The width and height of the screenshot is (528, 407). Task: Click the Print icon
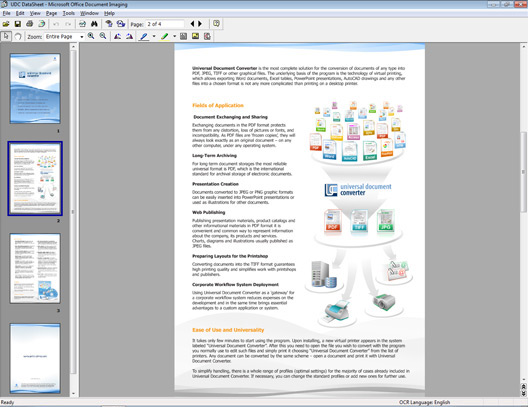pos(30,24)
